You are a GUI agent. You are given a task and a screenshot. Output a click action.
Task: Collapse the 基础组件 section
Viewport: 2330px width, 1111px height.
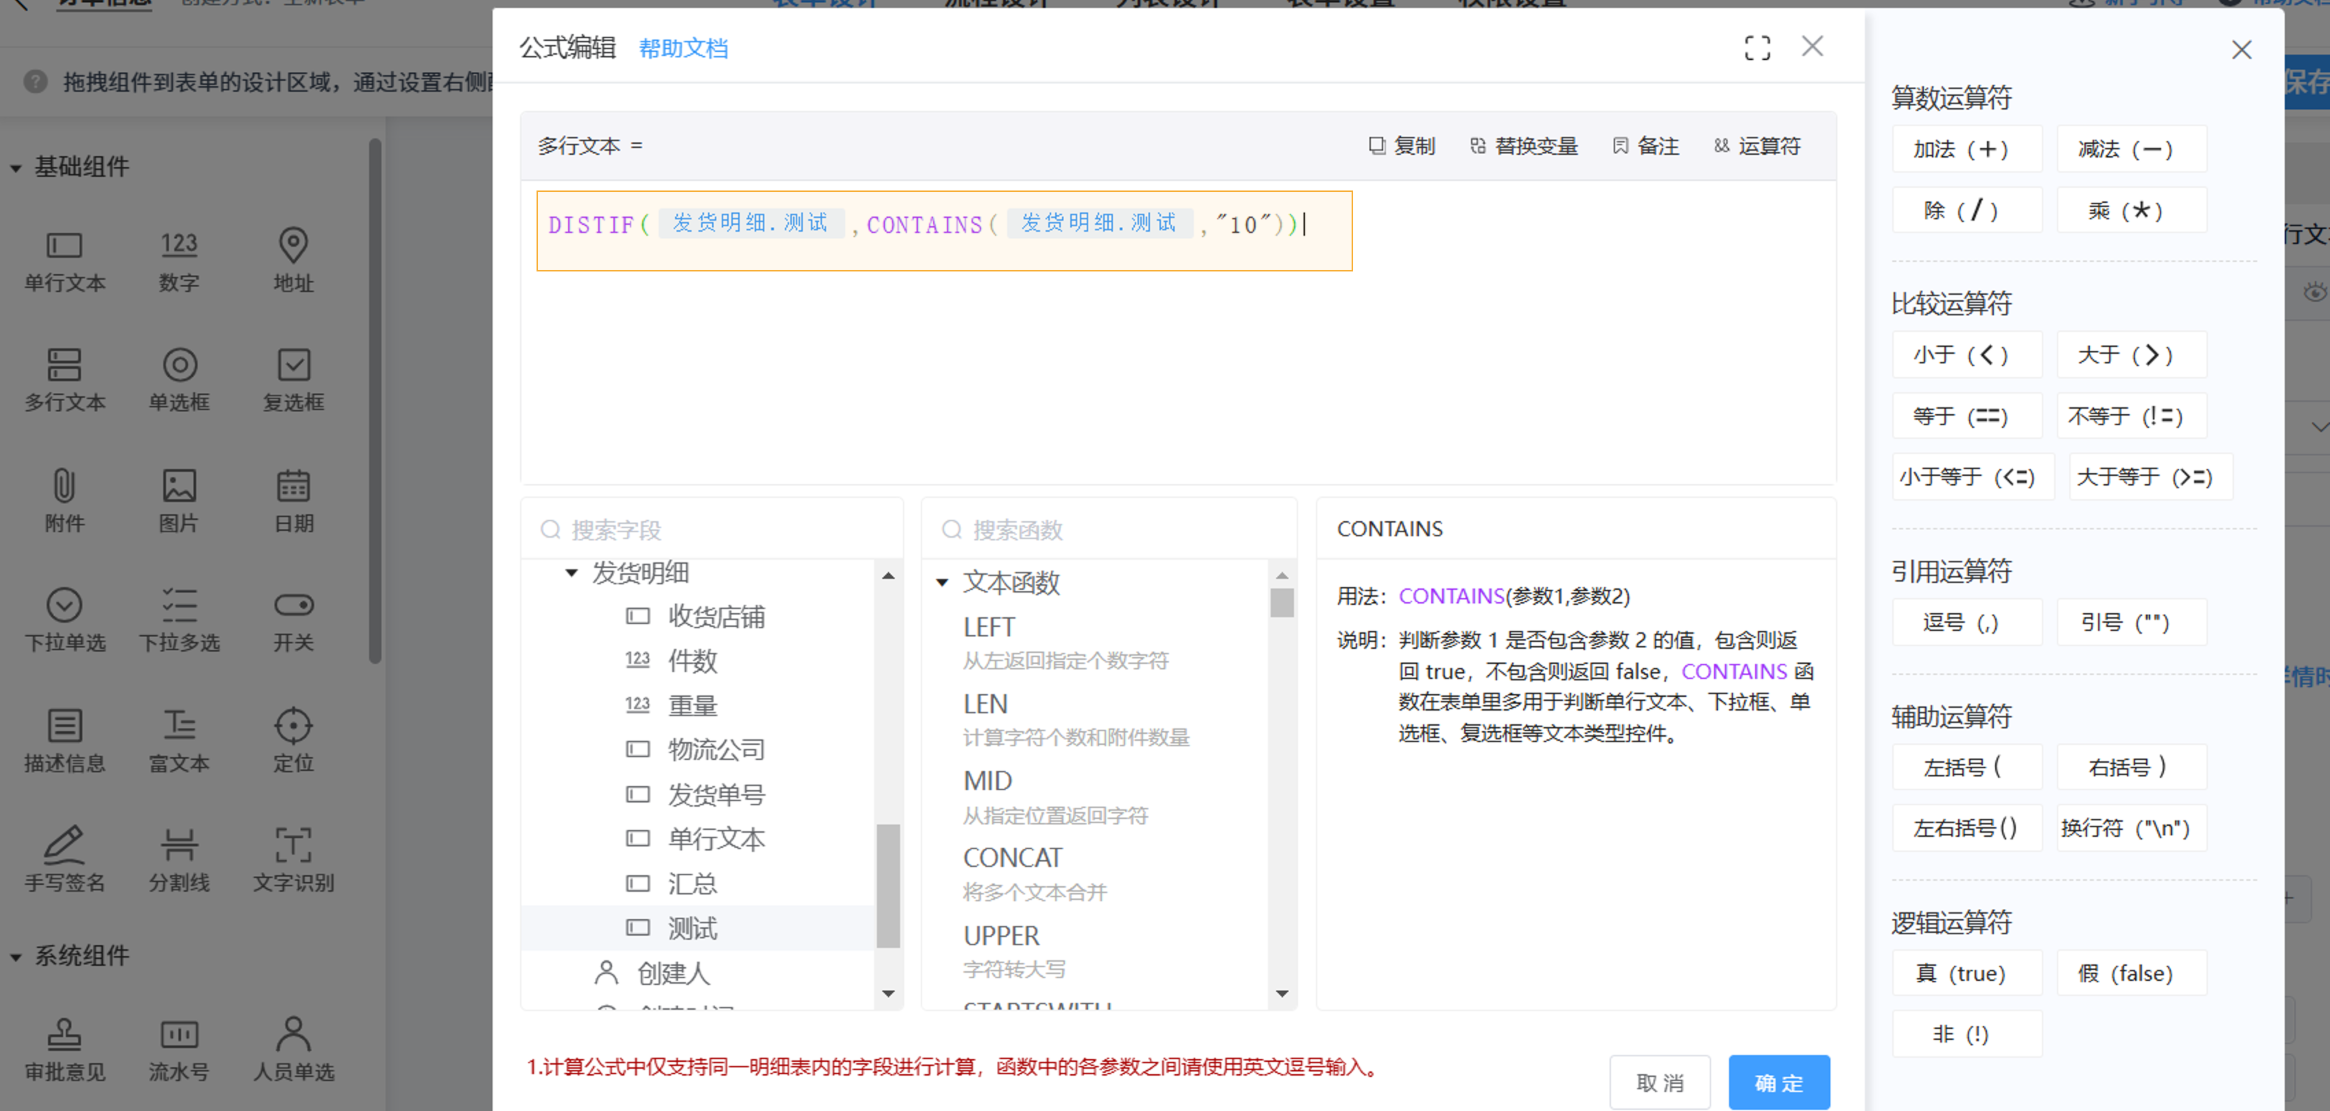[16, 168]
